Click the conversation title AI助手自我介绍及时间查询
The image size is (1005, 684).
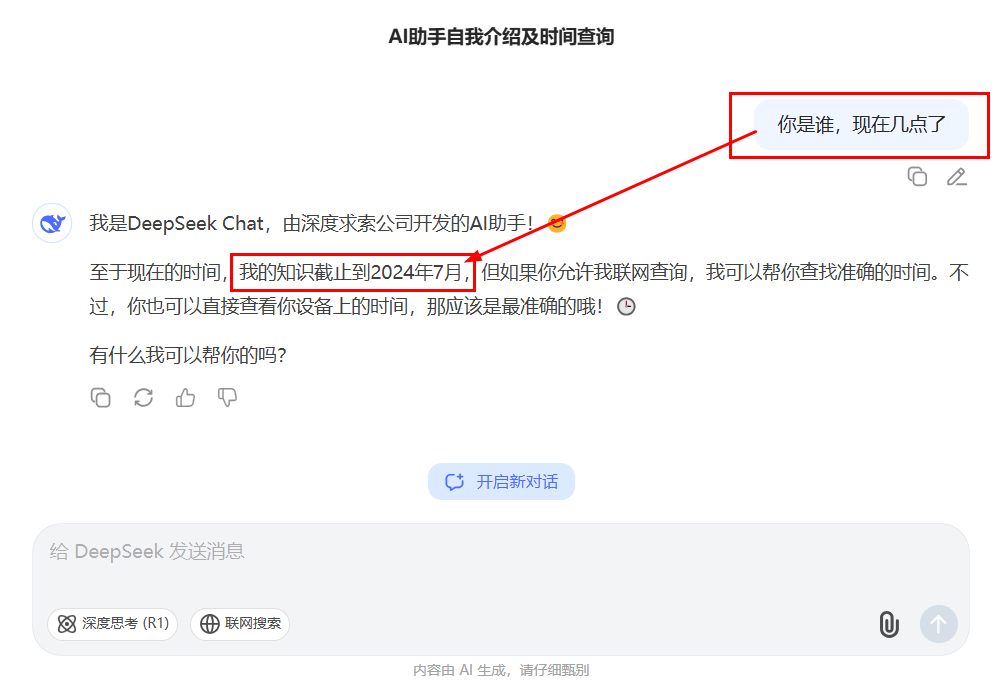coord(501,37)
